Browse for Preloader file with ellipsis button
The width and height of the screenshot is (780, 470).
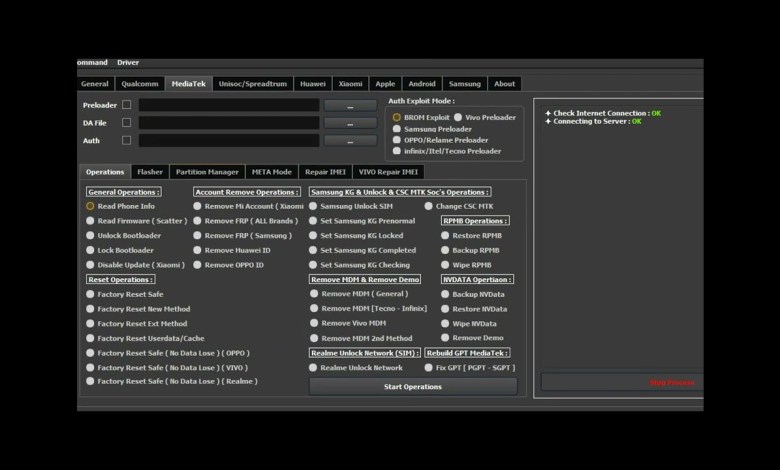(350, 105)
